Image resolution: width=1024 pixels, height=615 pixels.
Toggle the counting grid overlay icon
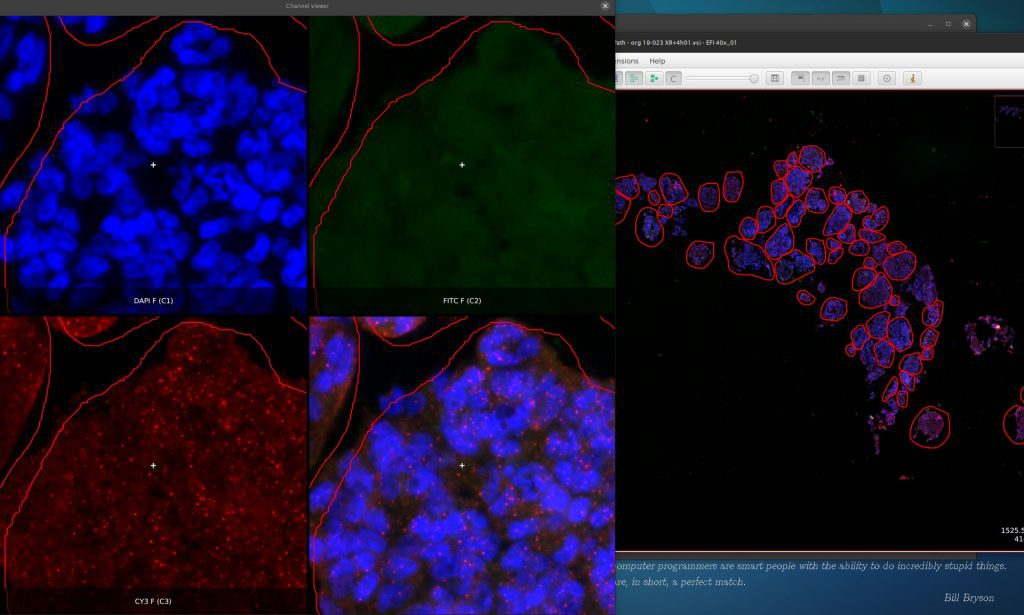[x=861, y=78]
